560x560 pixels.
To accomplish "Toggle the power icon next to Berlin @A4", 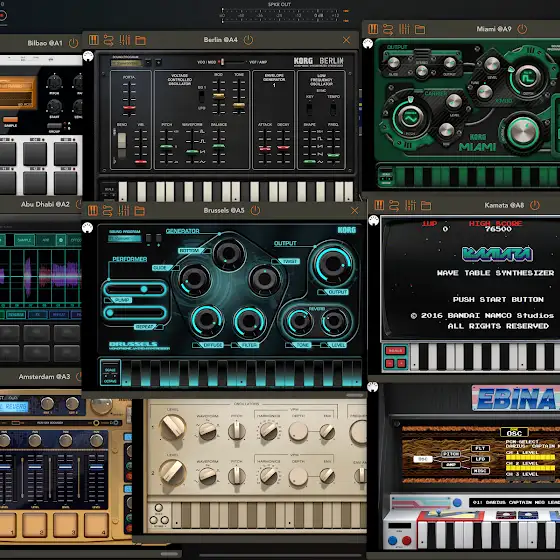I will 248,40.
